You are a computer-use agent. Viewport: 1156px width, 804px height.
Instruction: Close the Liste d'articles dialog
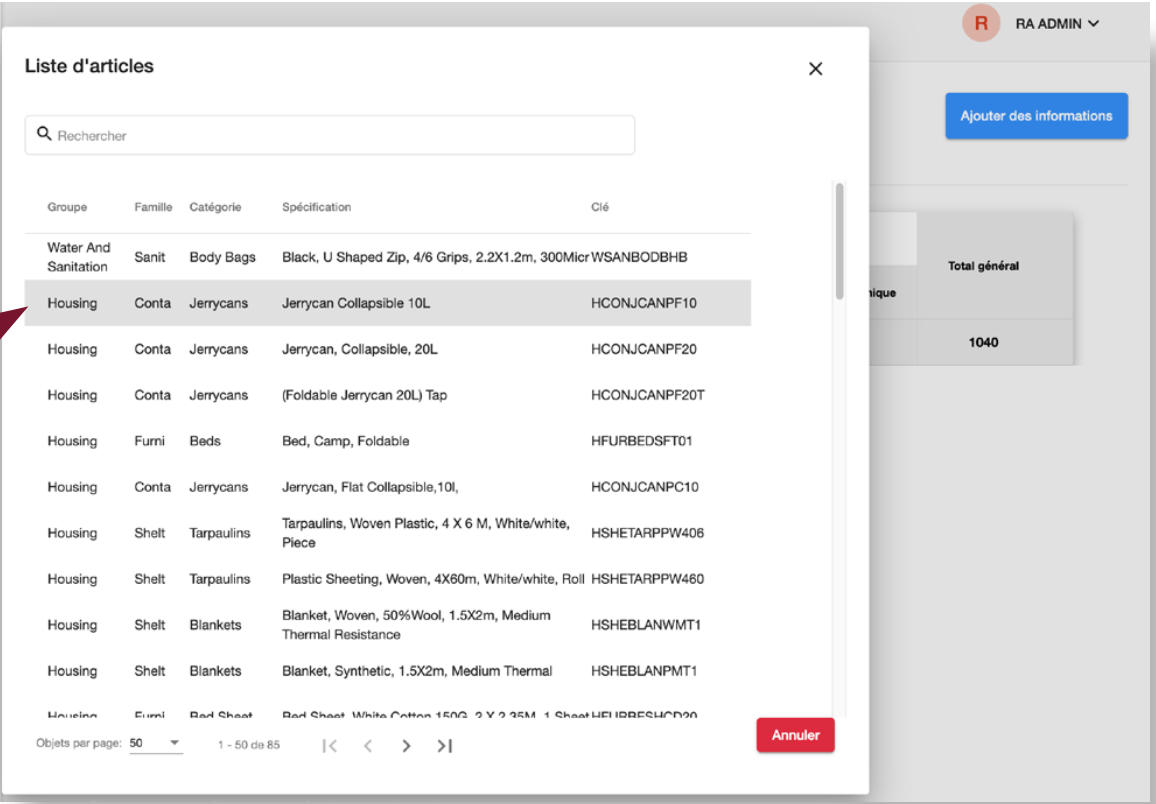click(x=815, y=69)
